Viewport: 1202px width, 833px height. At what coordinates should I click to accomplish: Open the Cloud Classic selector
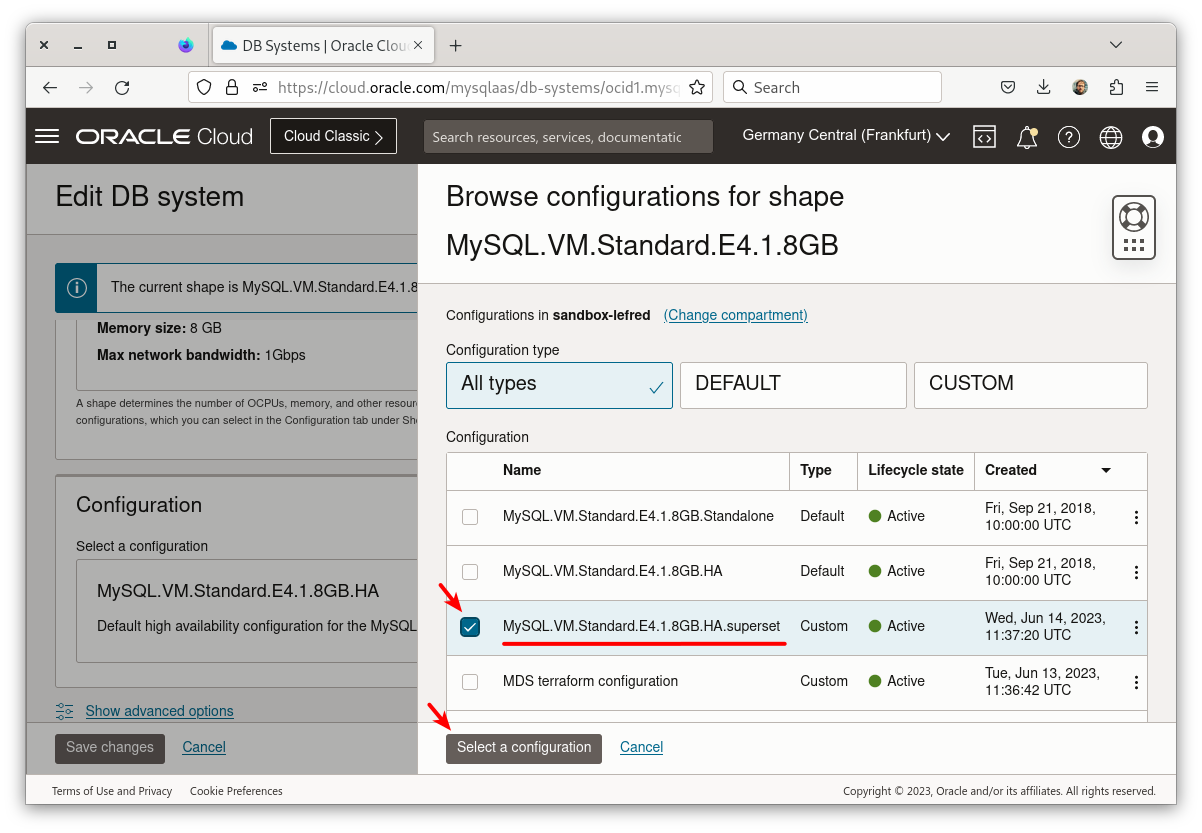(333, 135)
